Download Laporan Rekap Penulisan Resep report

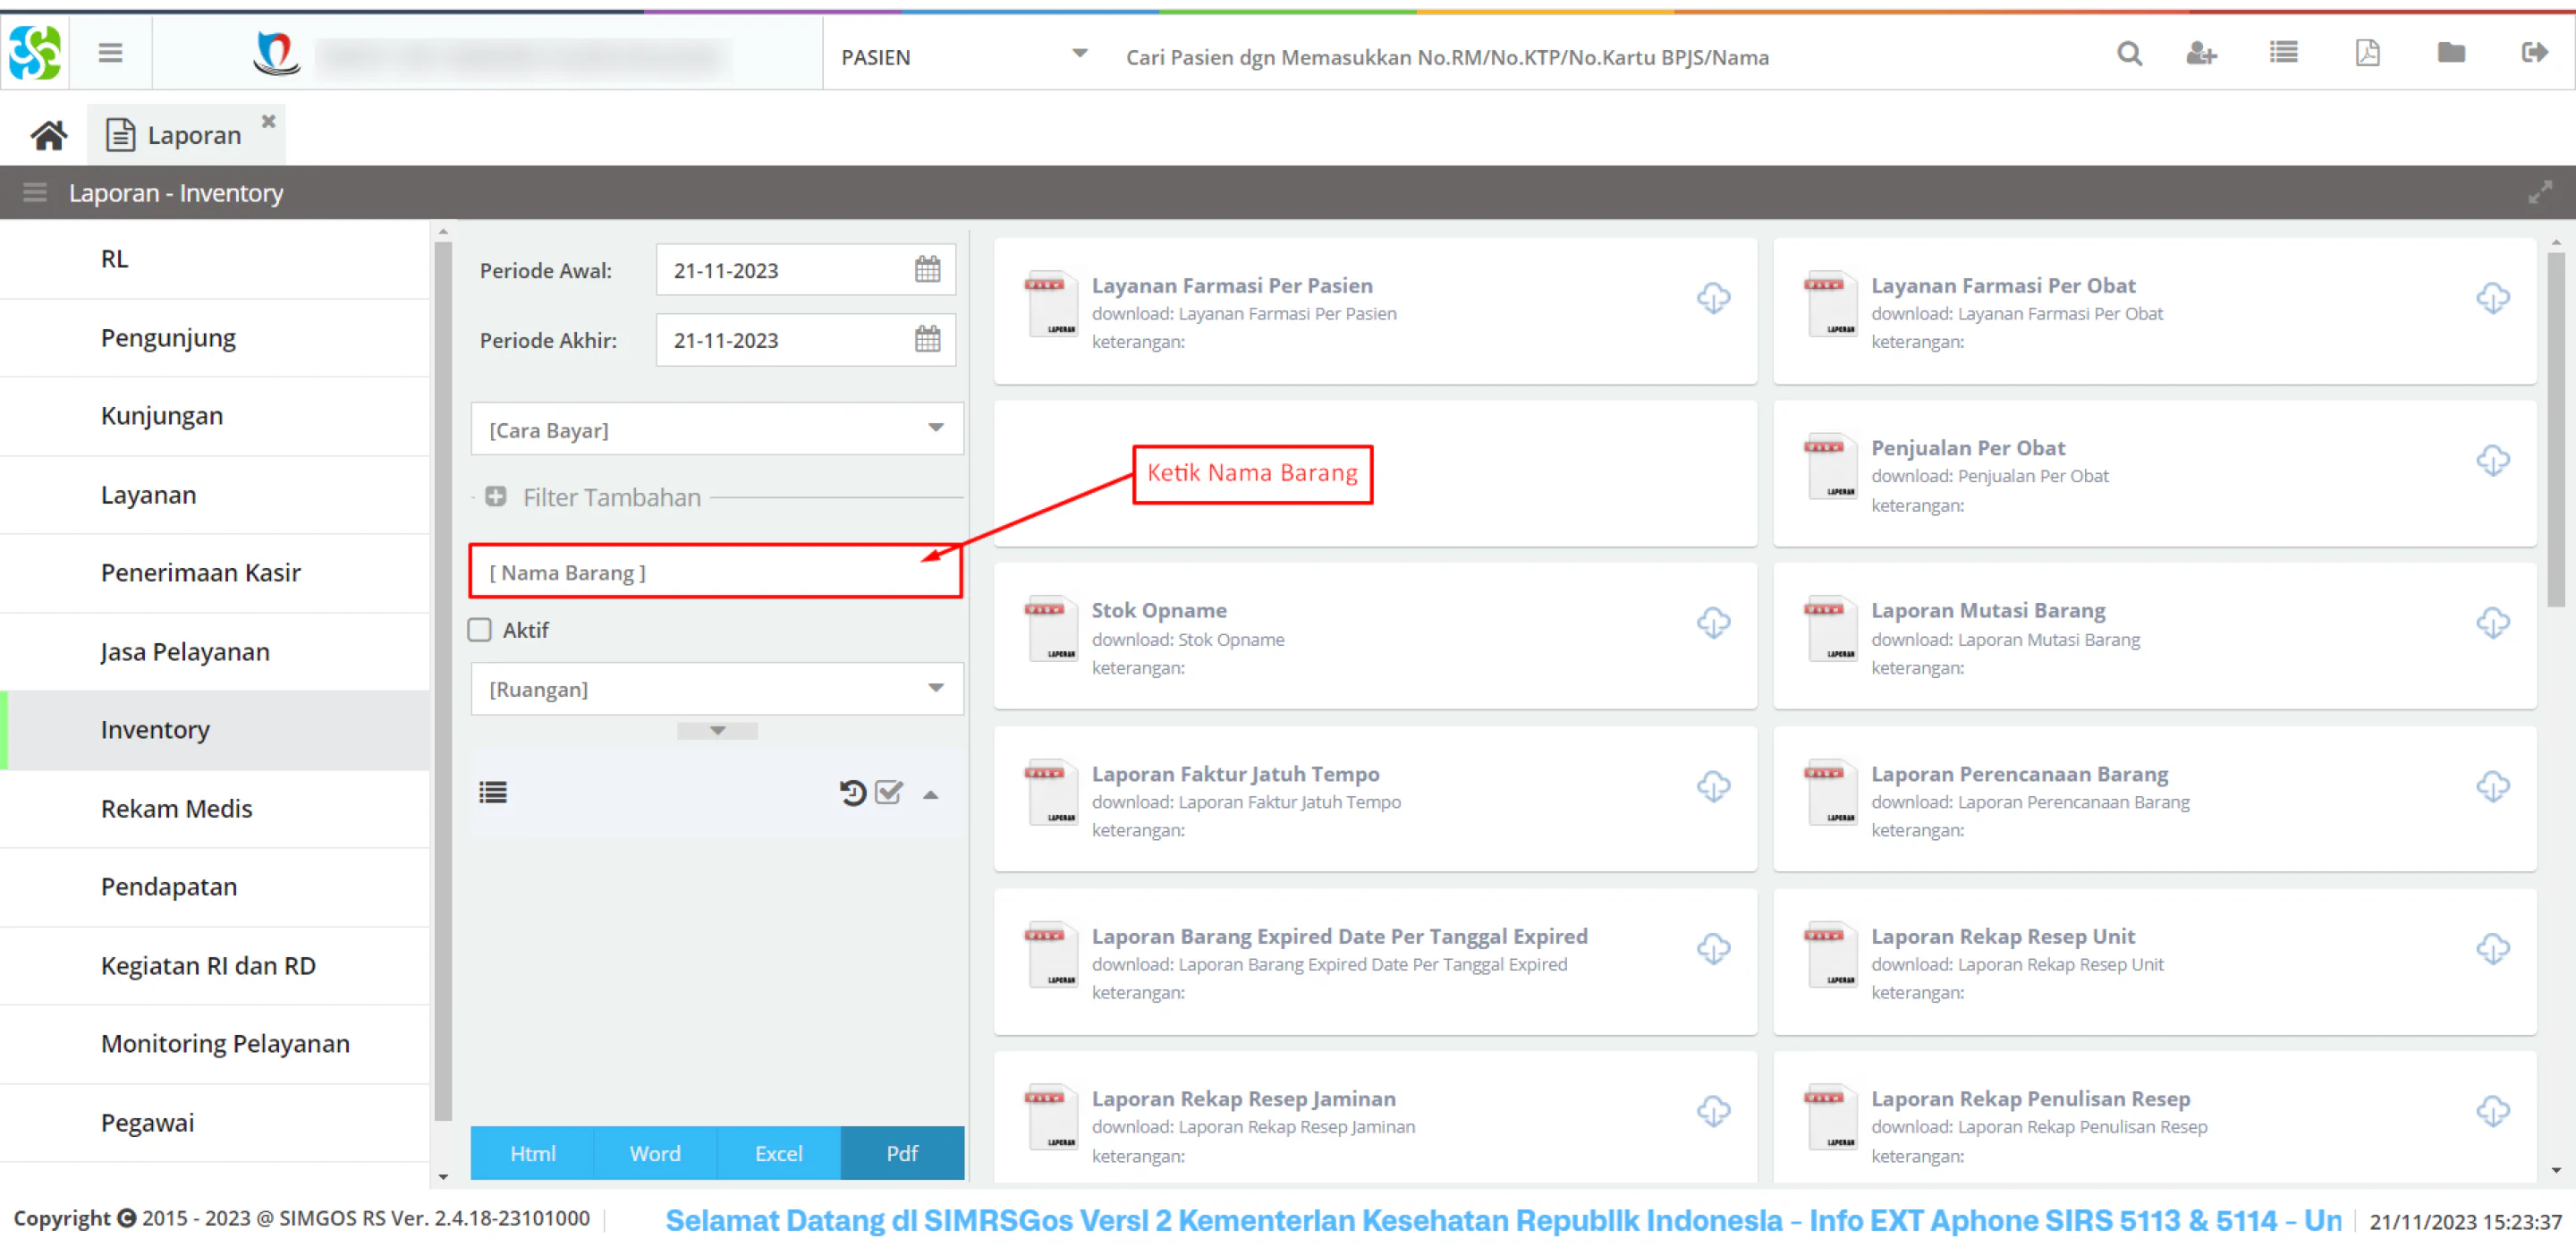pos(2492,1112)
